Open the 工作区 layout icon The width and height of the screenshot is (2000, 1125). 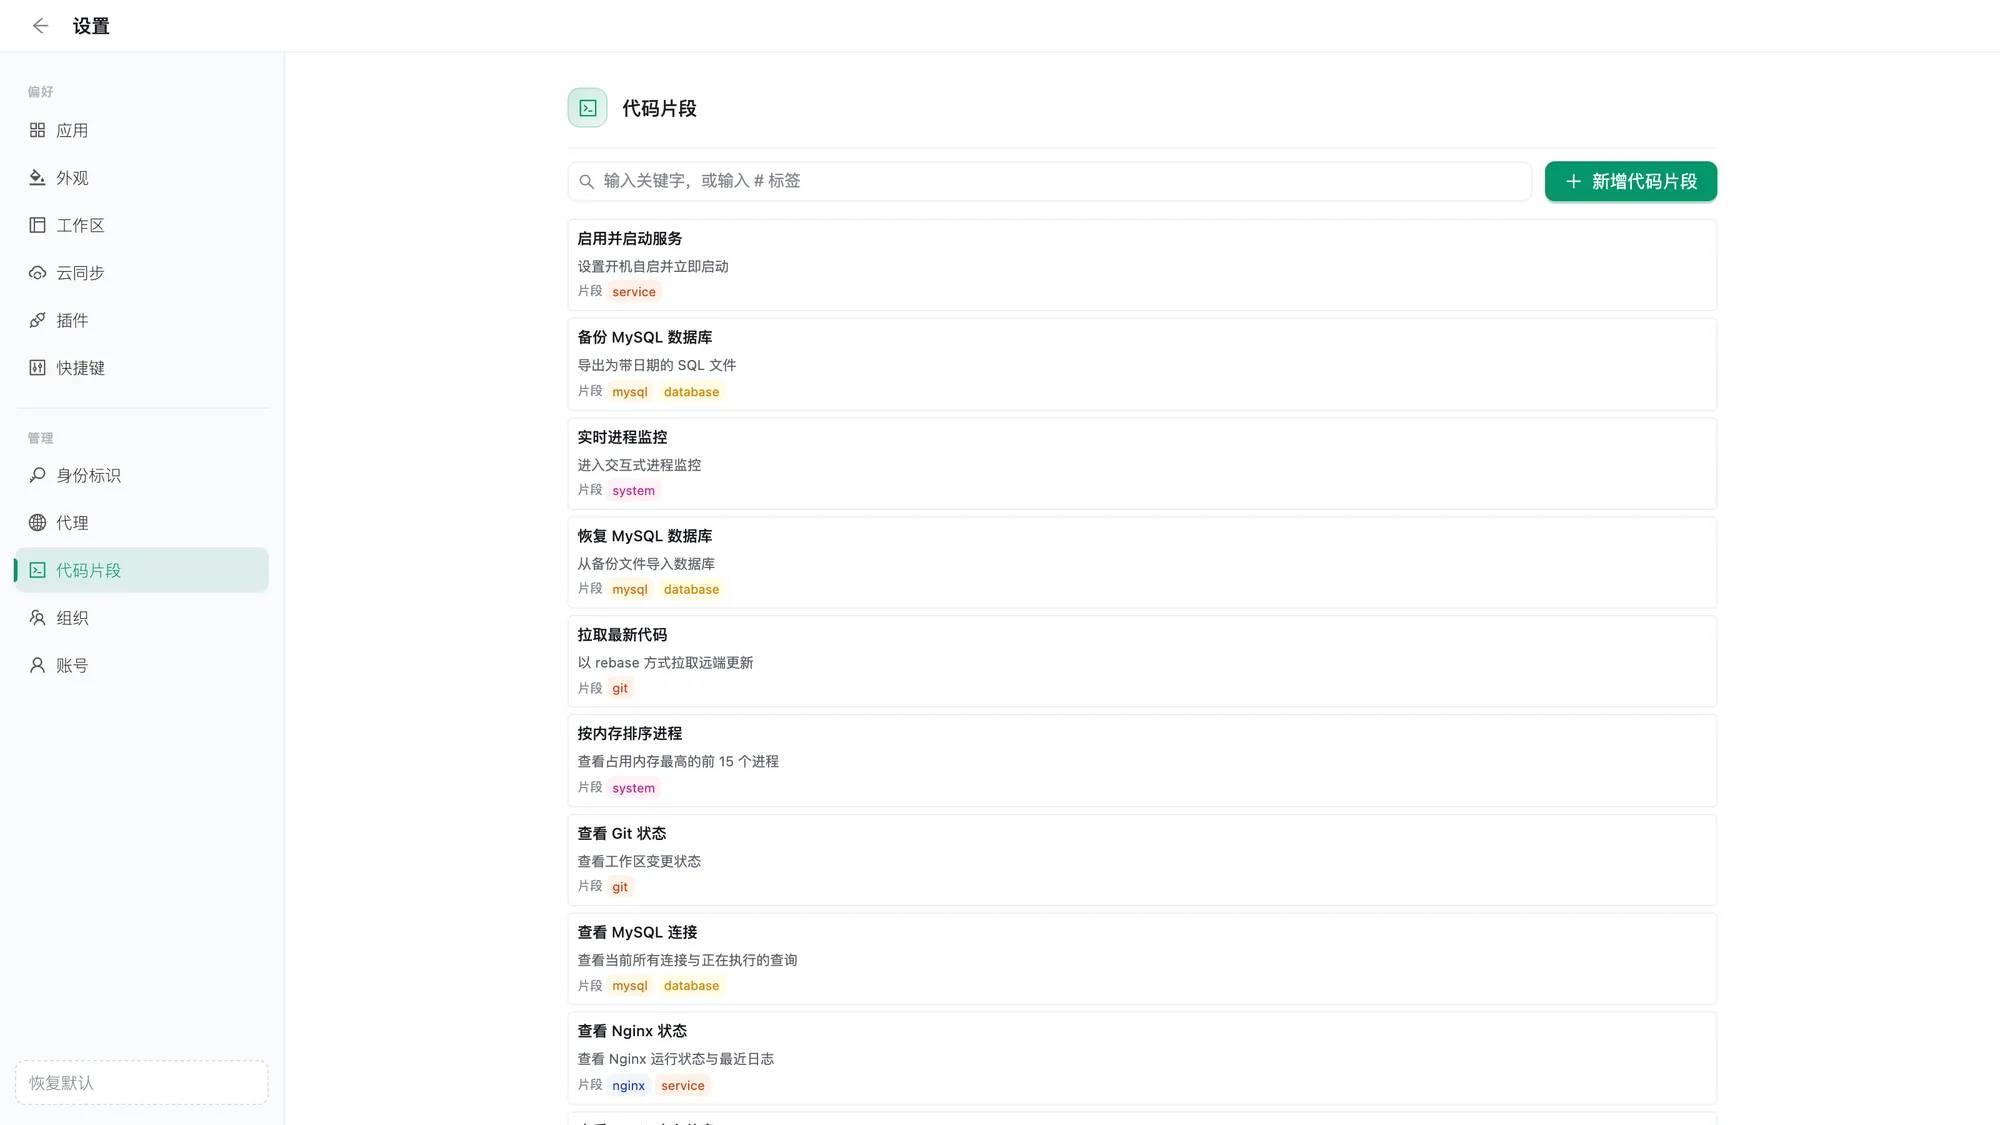(37, 225)
